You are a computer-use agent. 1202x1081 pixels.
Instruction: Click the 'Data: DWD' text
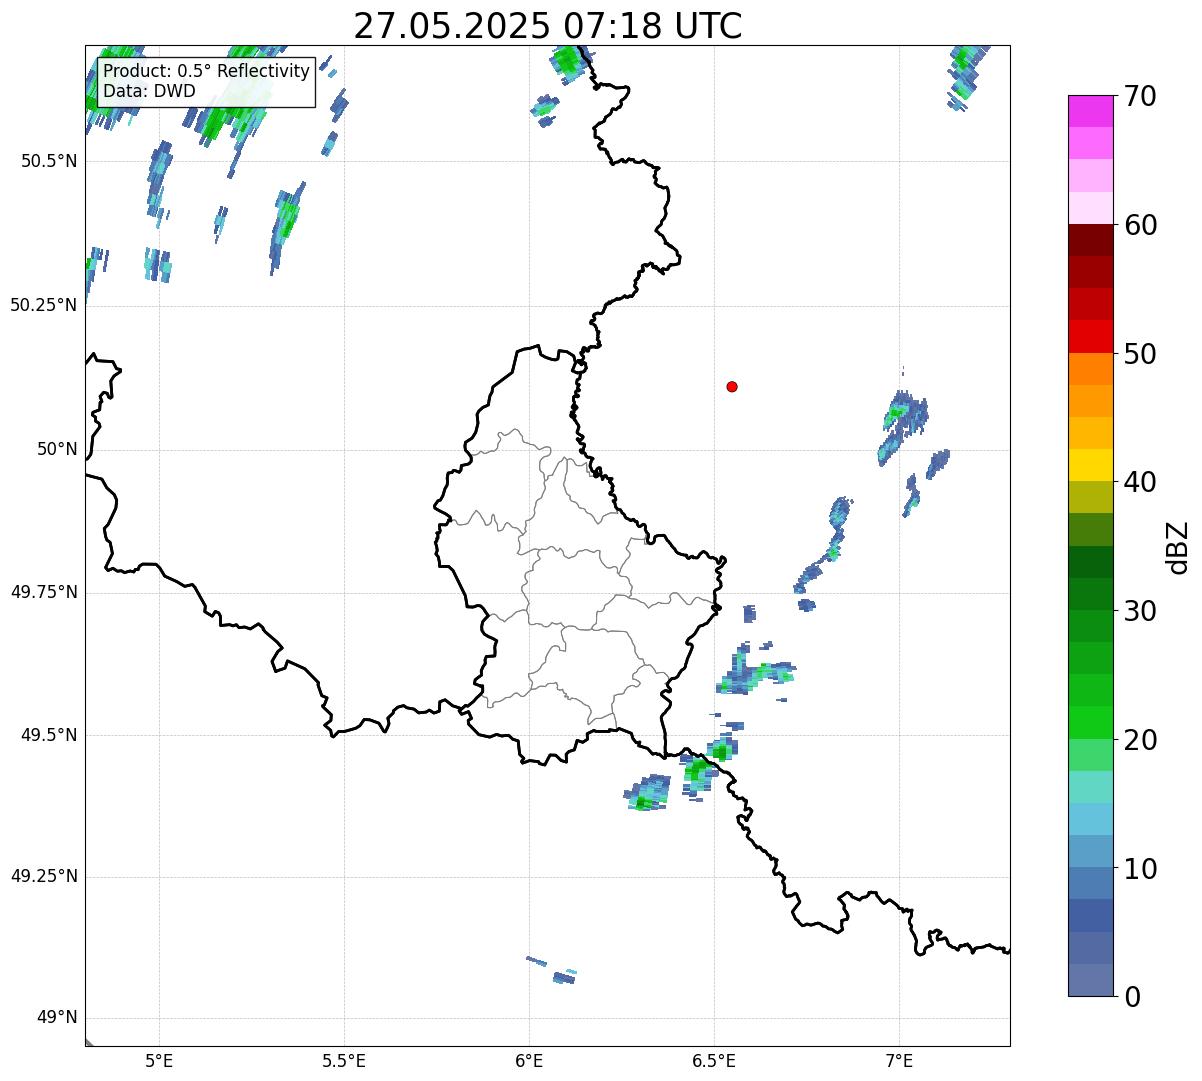pos(149,91)
